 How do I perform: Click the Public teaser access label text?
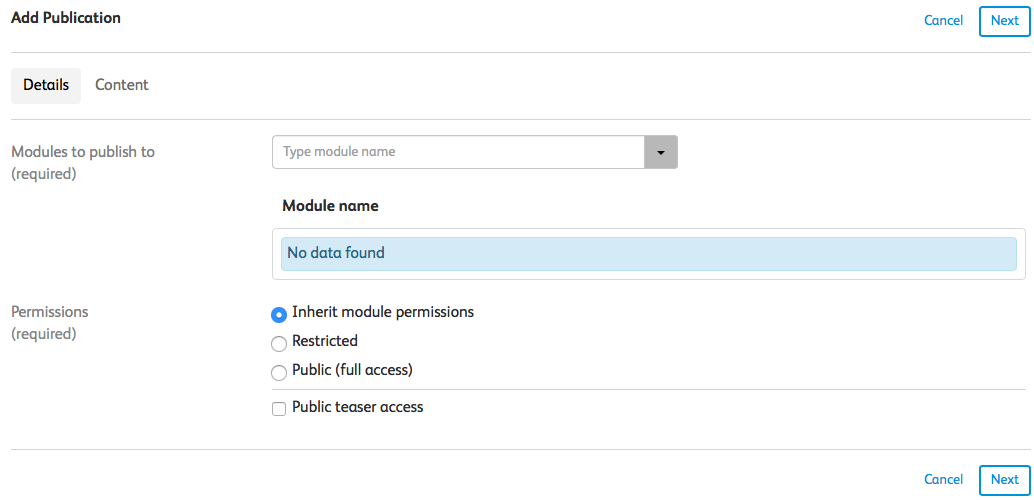[357, 407]
